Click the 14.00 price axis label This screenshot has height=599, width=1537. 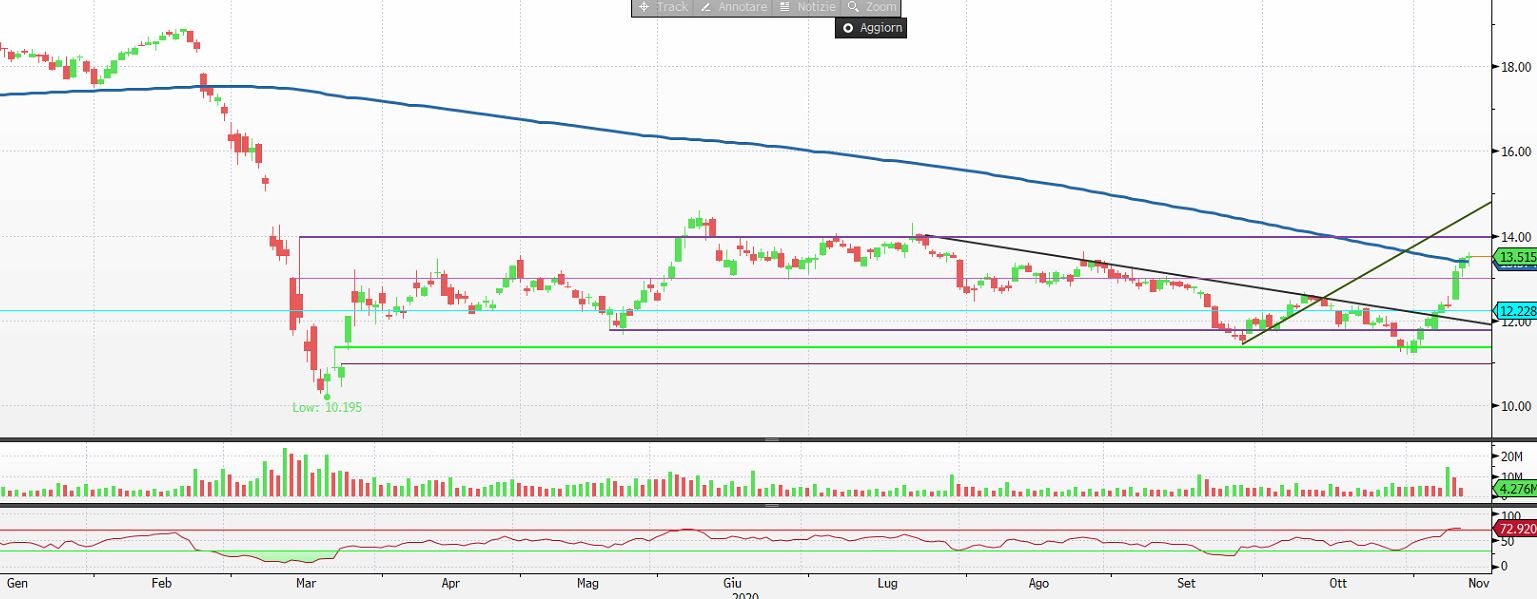click(x=1515, y=237)
